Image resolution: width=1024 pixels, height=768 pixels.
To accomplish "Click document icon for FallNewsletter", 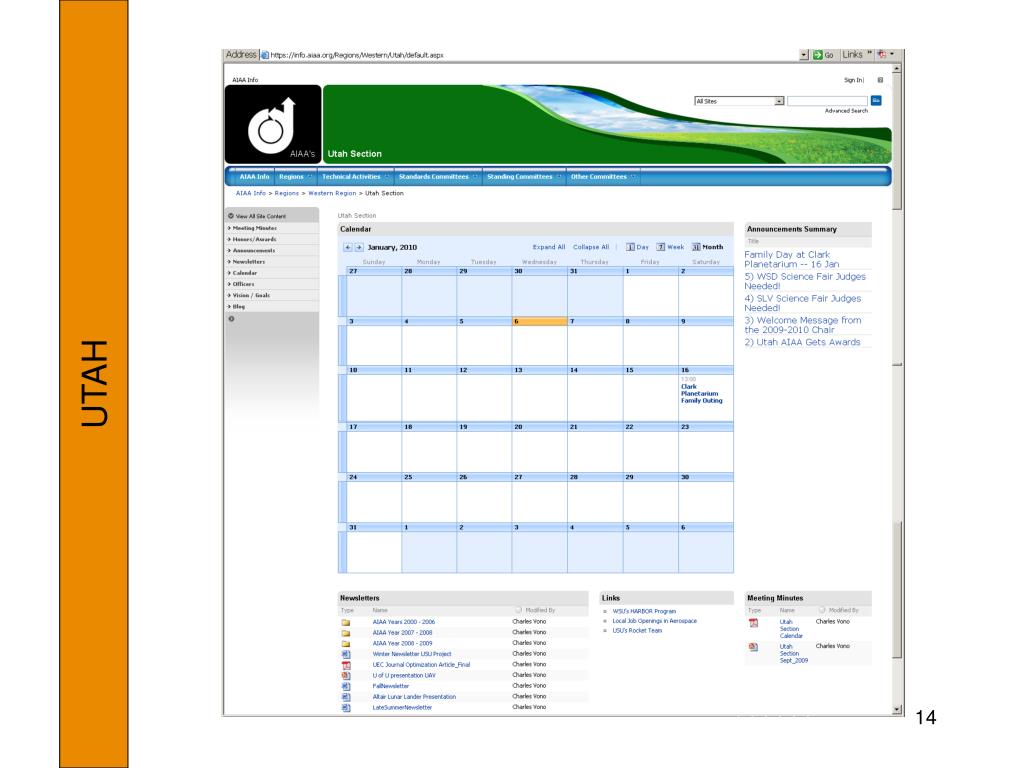I will click(x=345, y=686).
